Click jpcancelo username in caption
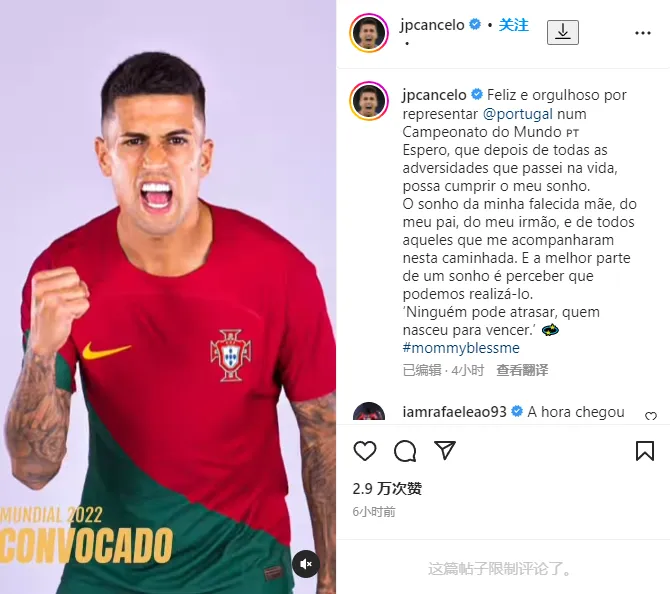Image resolution: width=670 pixels, height=594 pixels. (x=435, y=95)
